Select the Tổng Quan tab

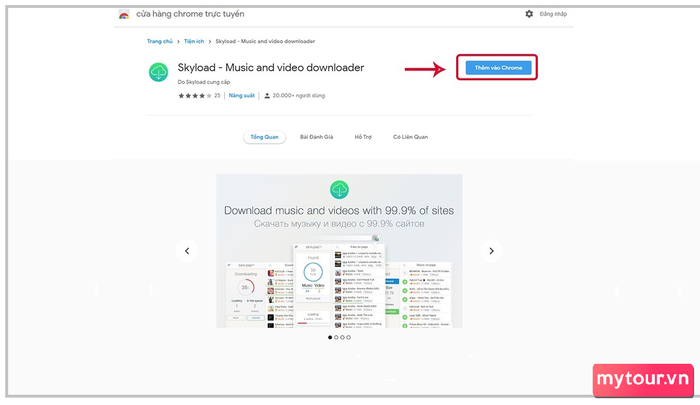coord(264,137)
